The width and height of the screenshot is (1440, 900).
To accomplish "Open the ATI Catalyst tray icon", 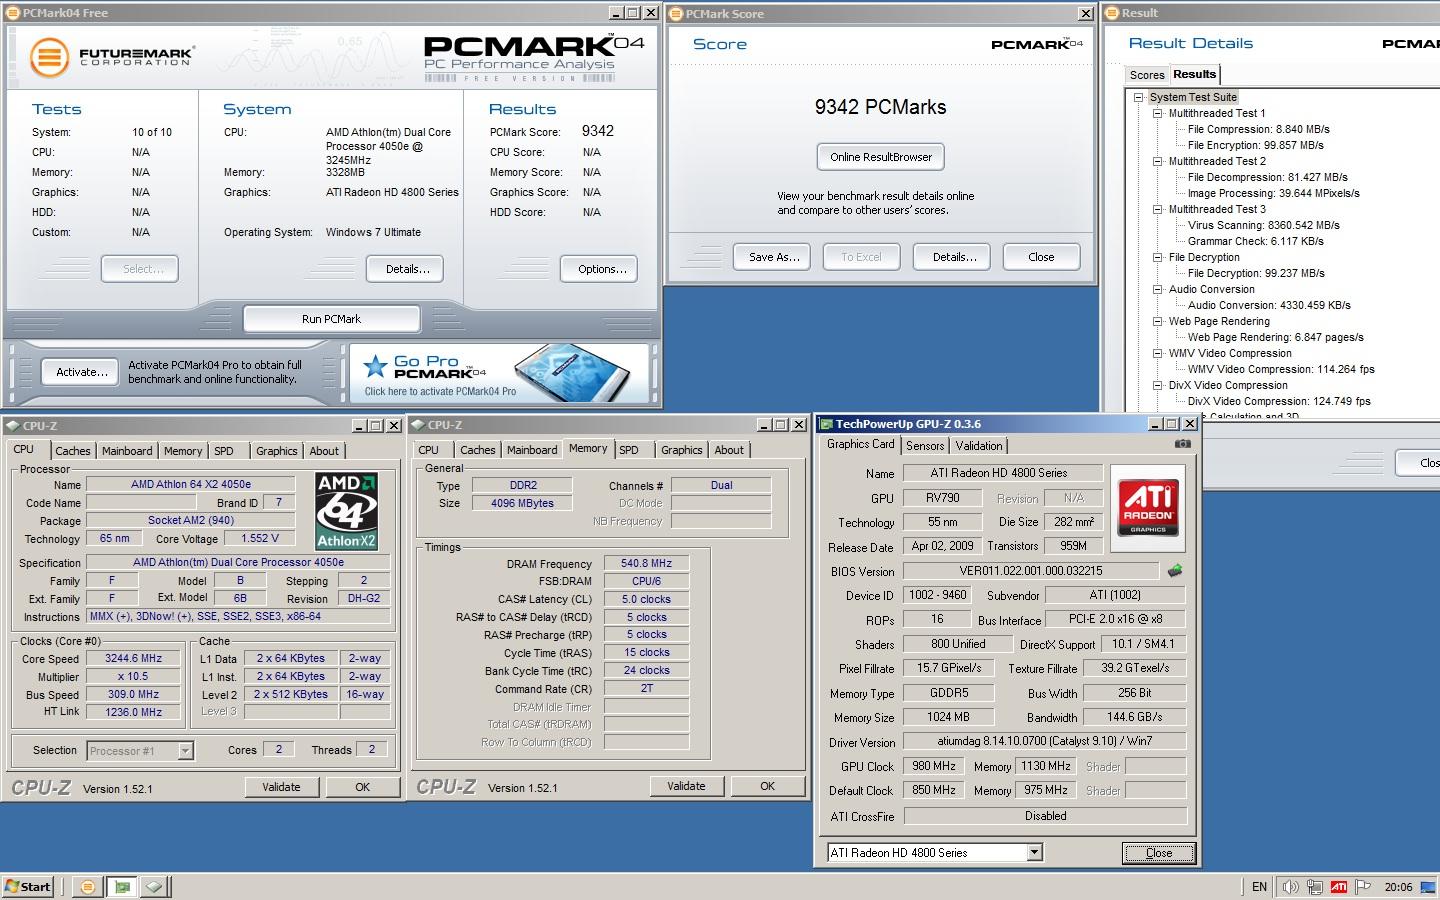I will pos(1338,886).
